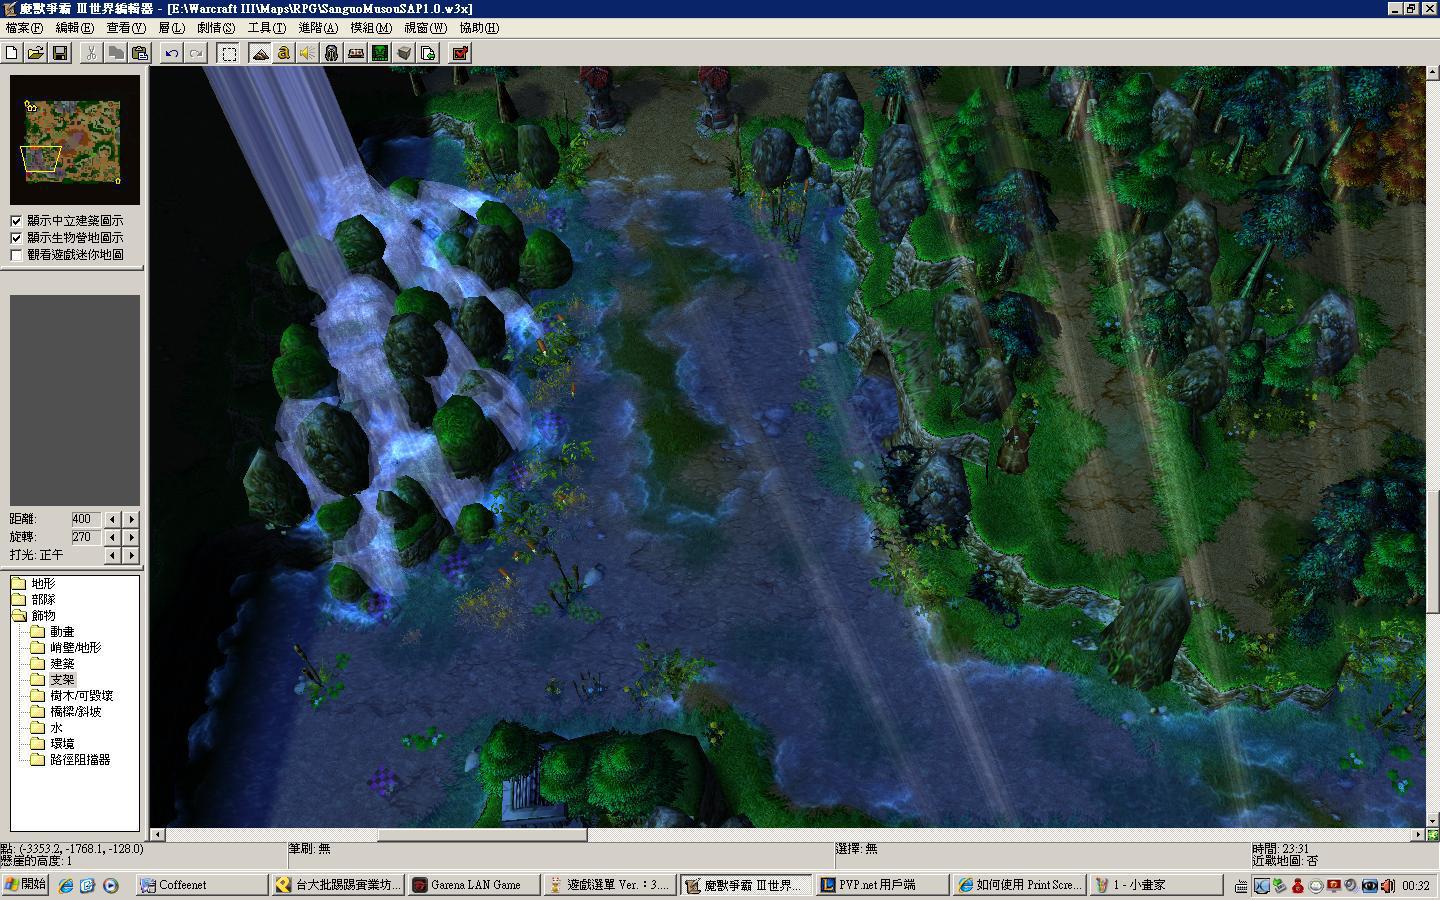Switch 打光 to previous setting
The width and height of the screenshot is (1440, 900).
112,555
